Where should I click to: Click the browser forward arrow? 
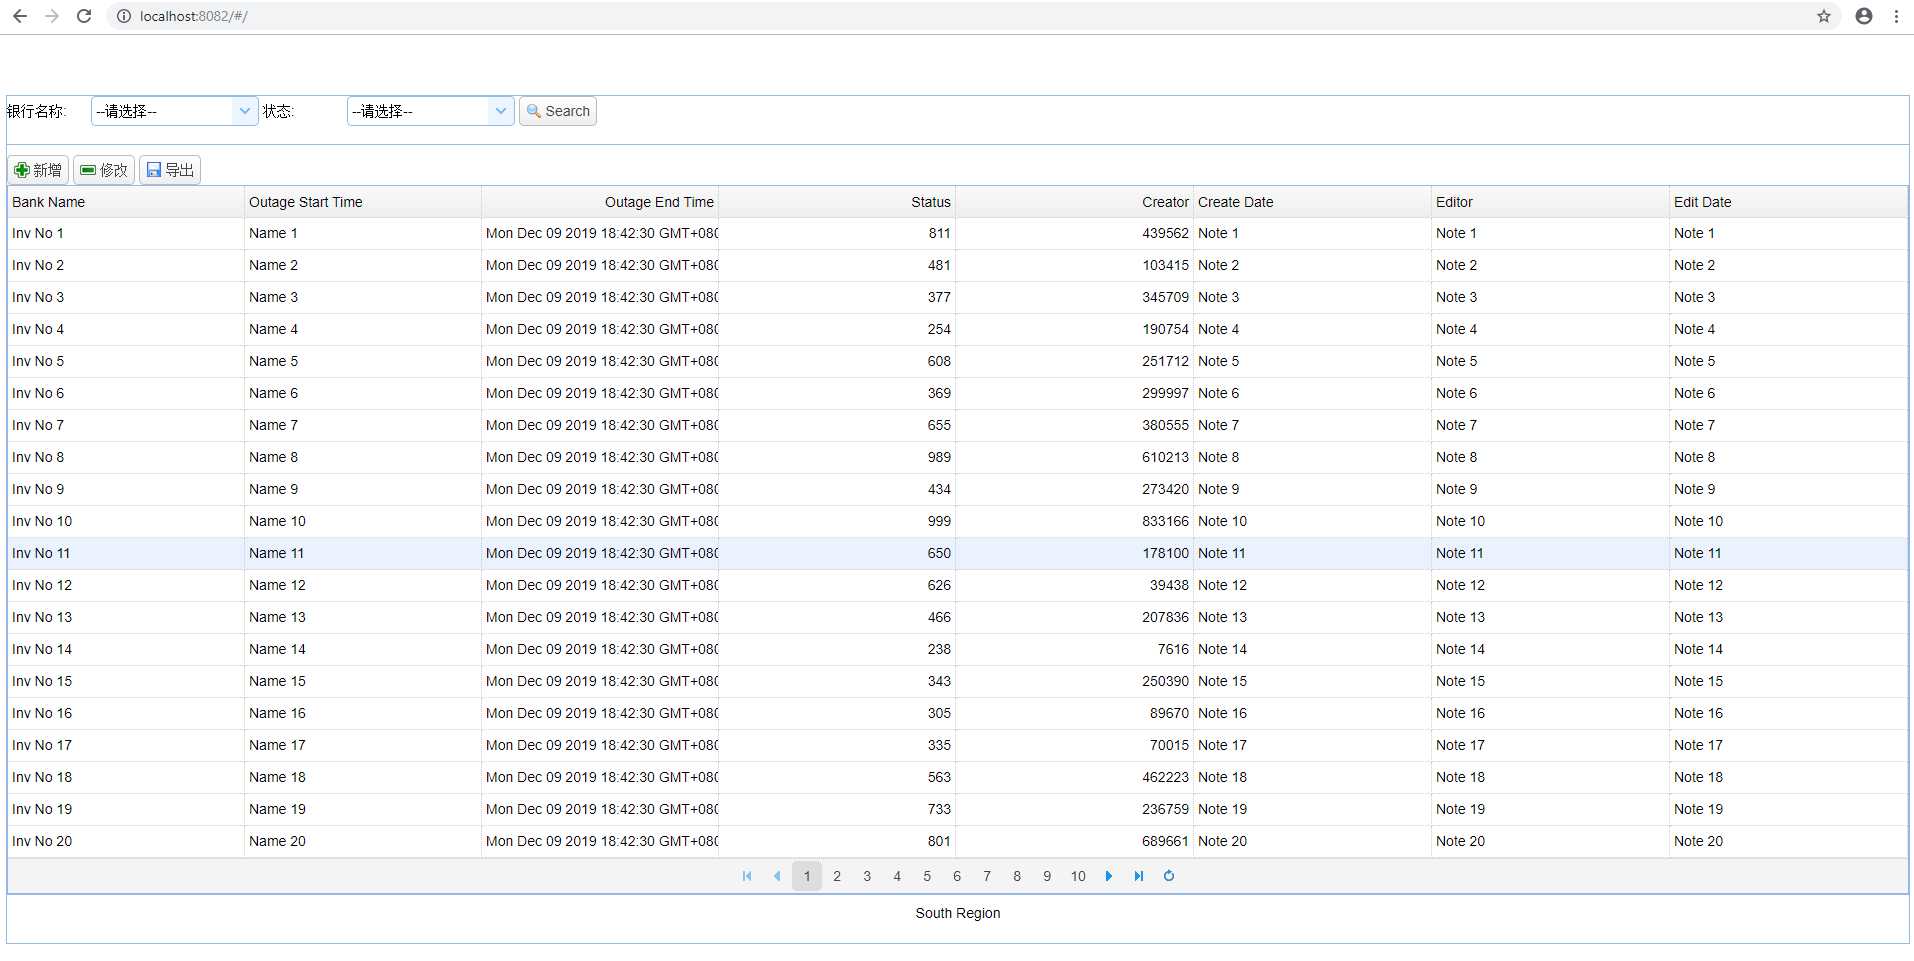click(x=52, y=16)
